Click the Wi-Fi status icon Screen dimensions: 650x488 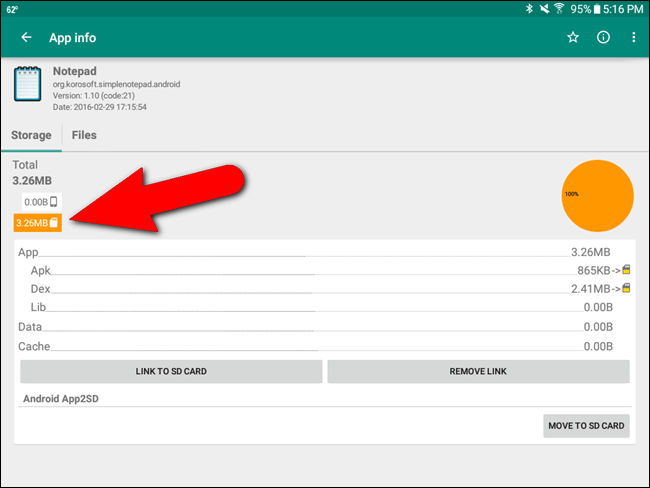(559, 9)
